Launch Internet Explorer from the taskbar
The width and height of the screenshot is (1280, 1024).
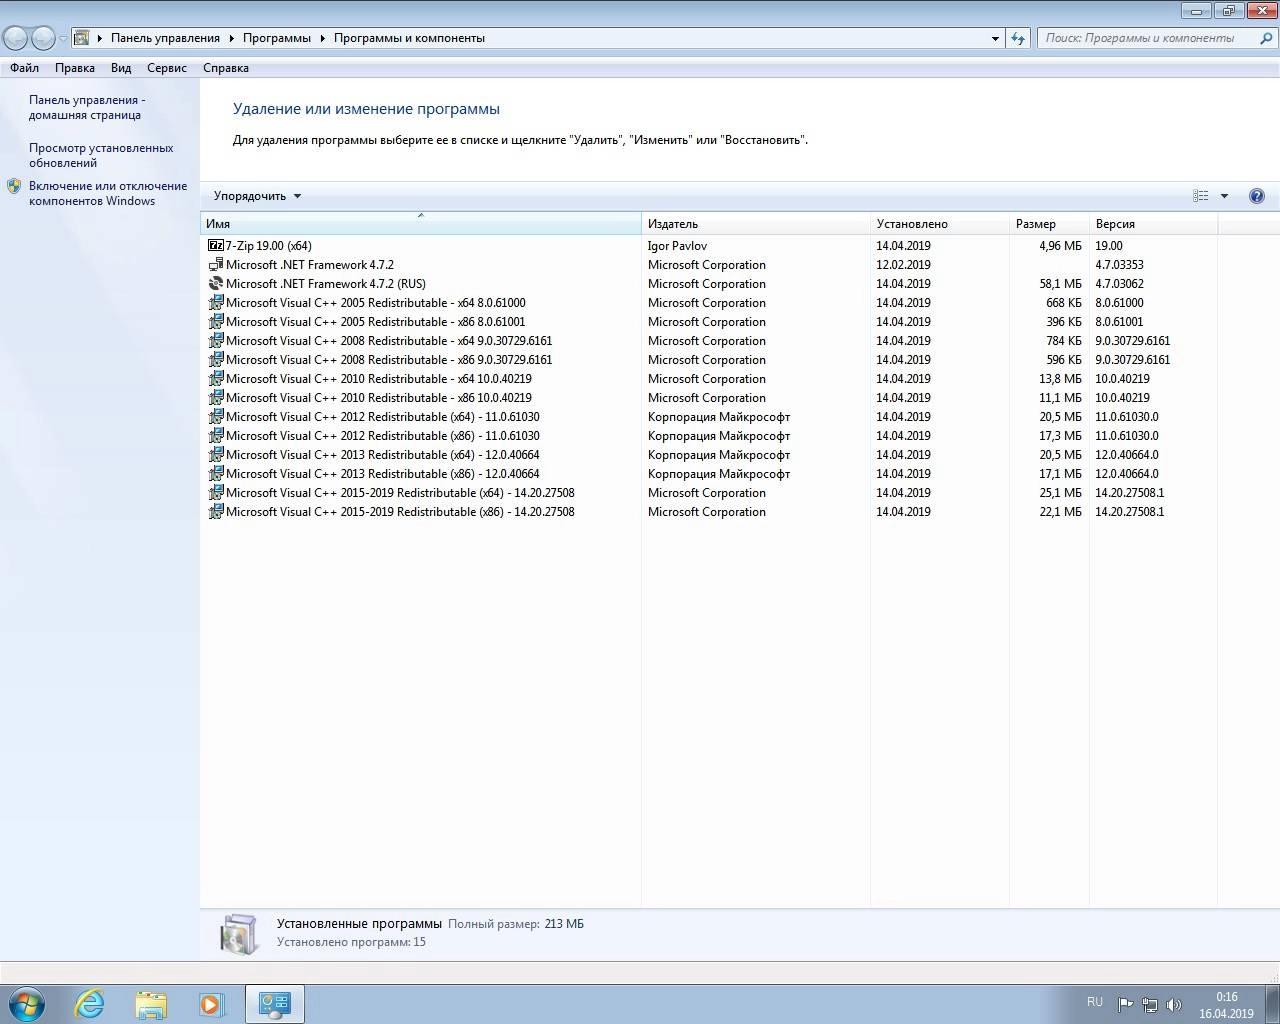click(x=90, y=1004)
